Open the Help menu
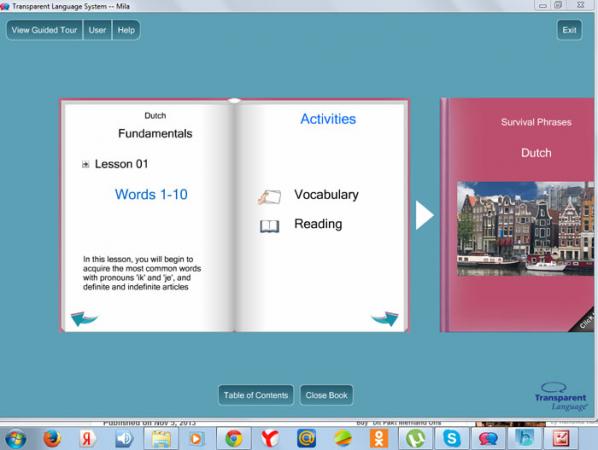The width and height of the screenshot is (598, 450). (126, 30)
